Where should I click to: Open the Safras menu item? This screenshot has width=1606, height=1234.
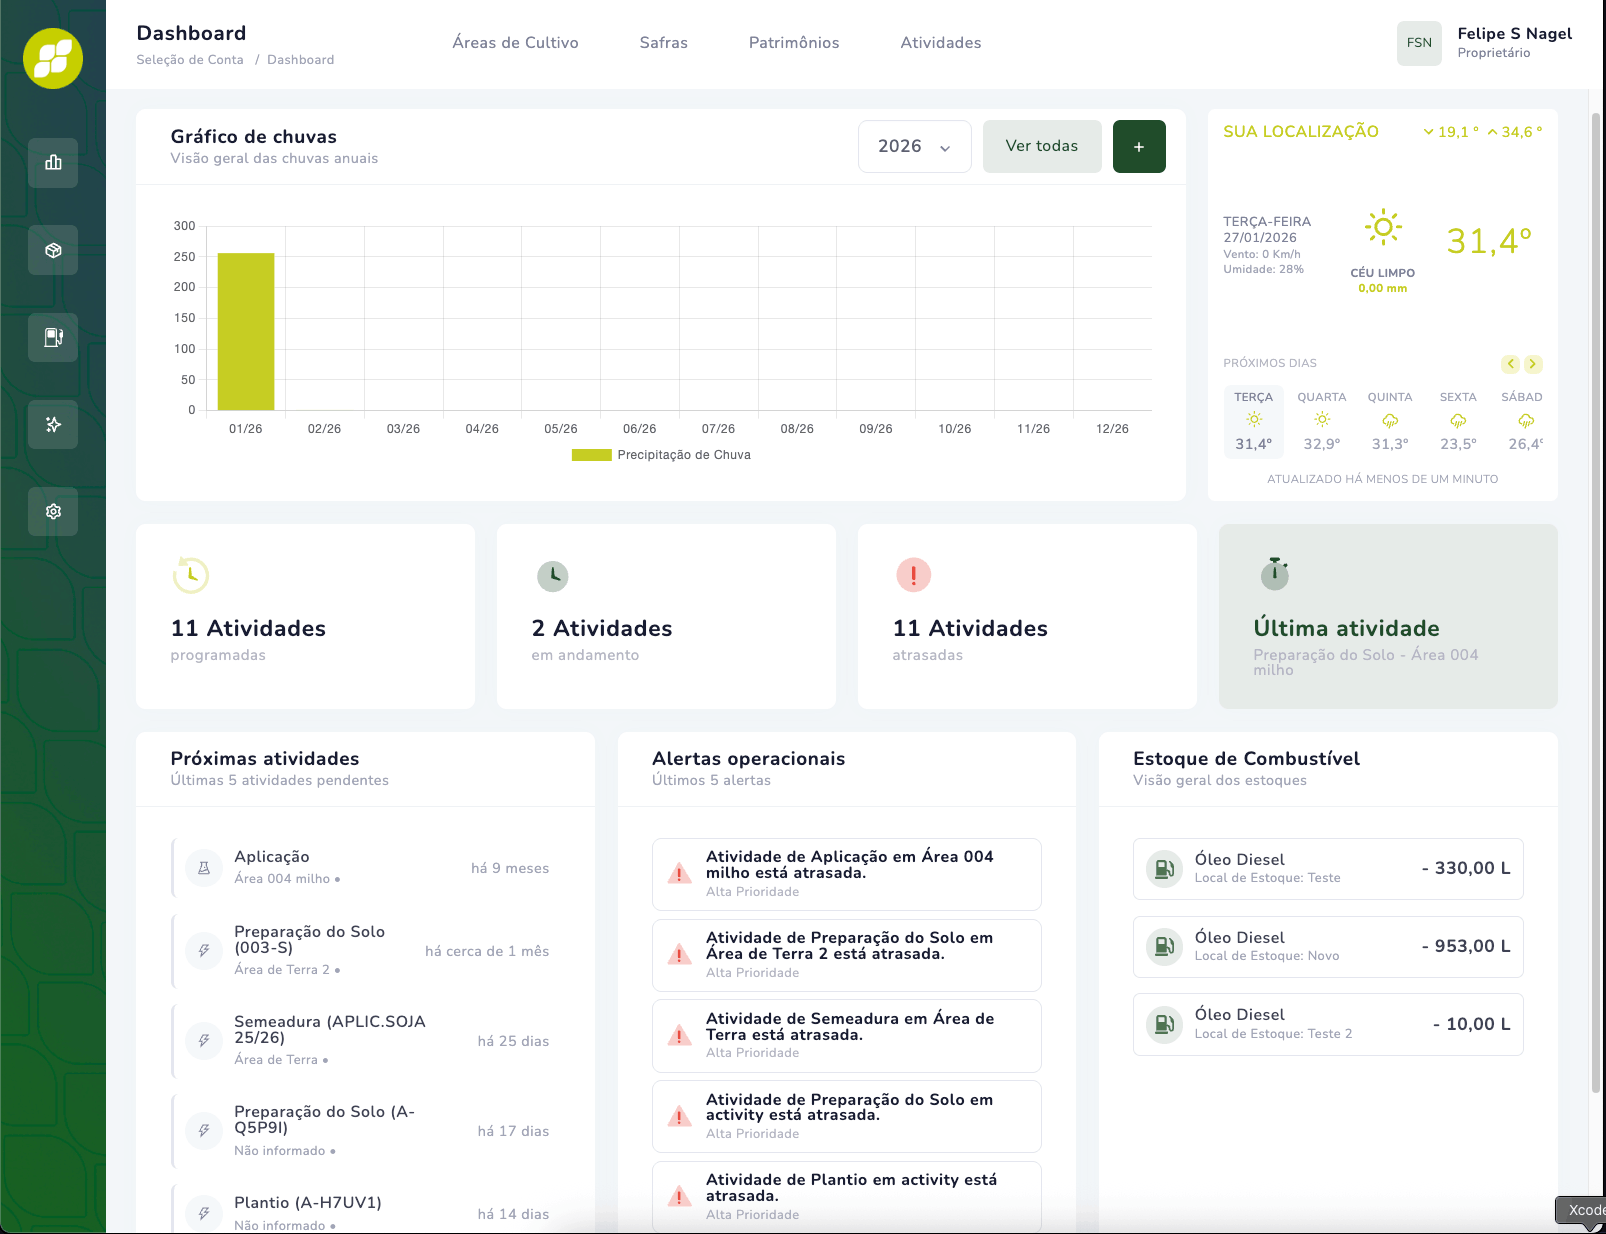[x=663, y=43]
